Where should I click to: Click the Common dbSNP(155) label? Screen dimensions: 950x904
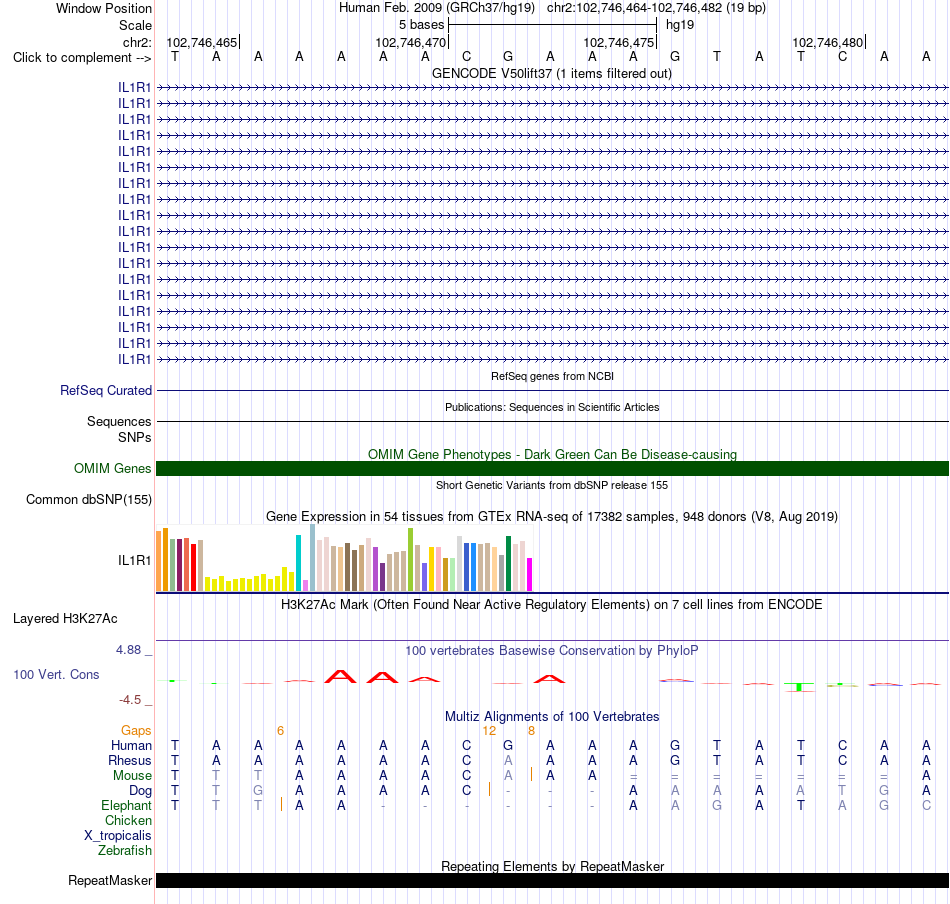pyautogui.click(x=88, y=500)
